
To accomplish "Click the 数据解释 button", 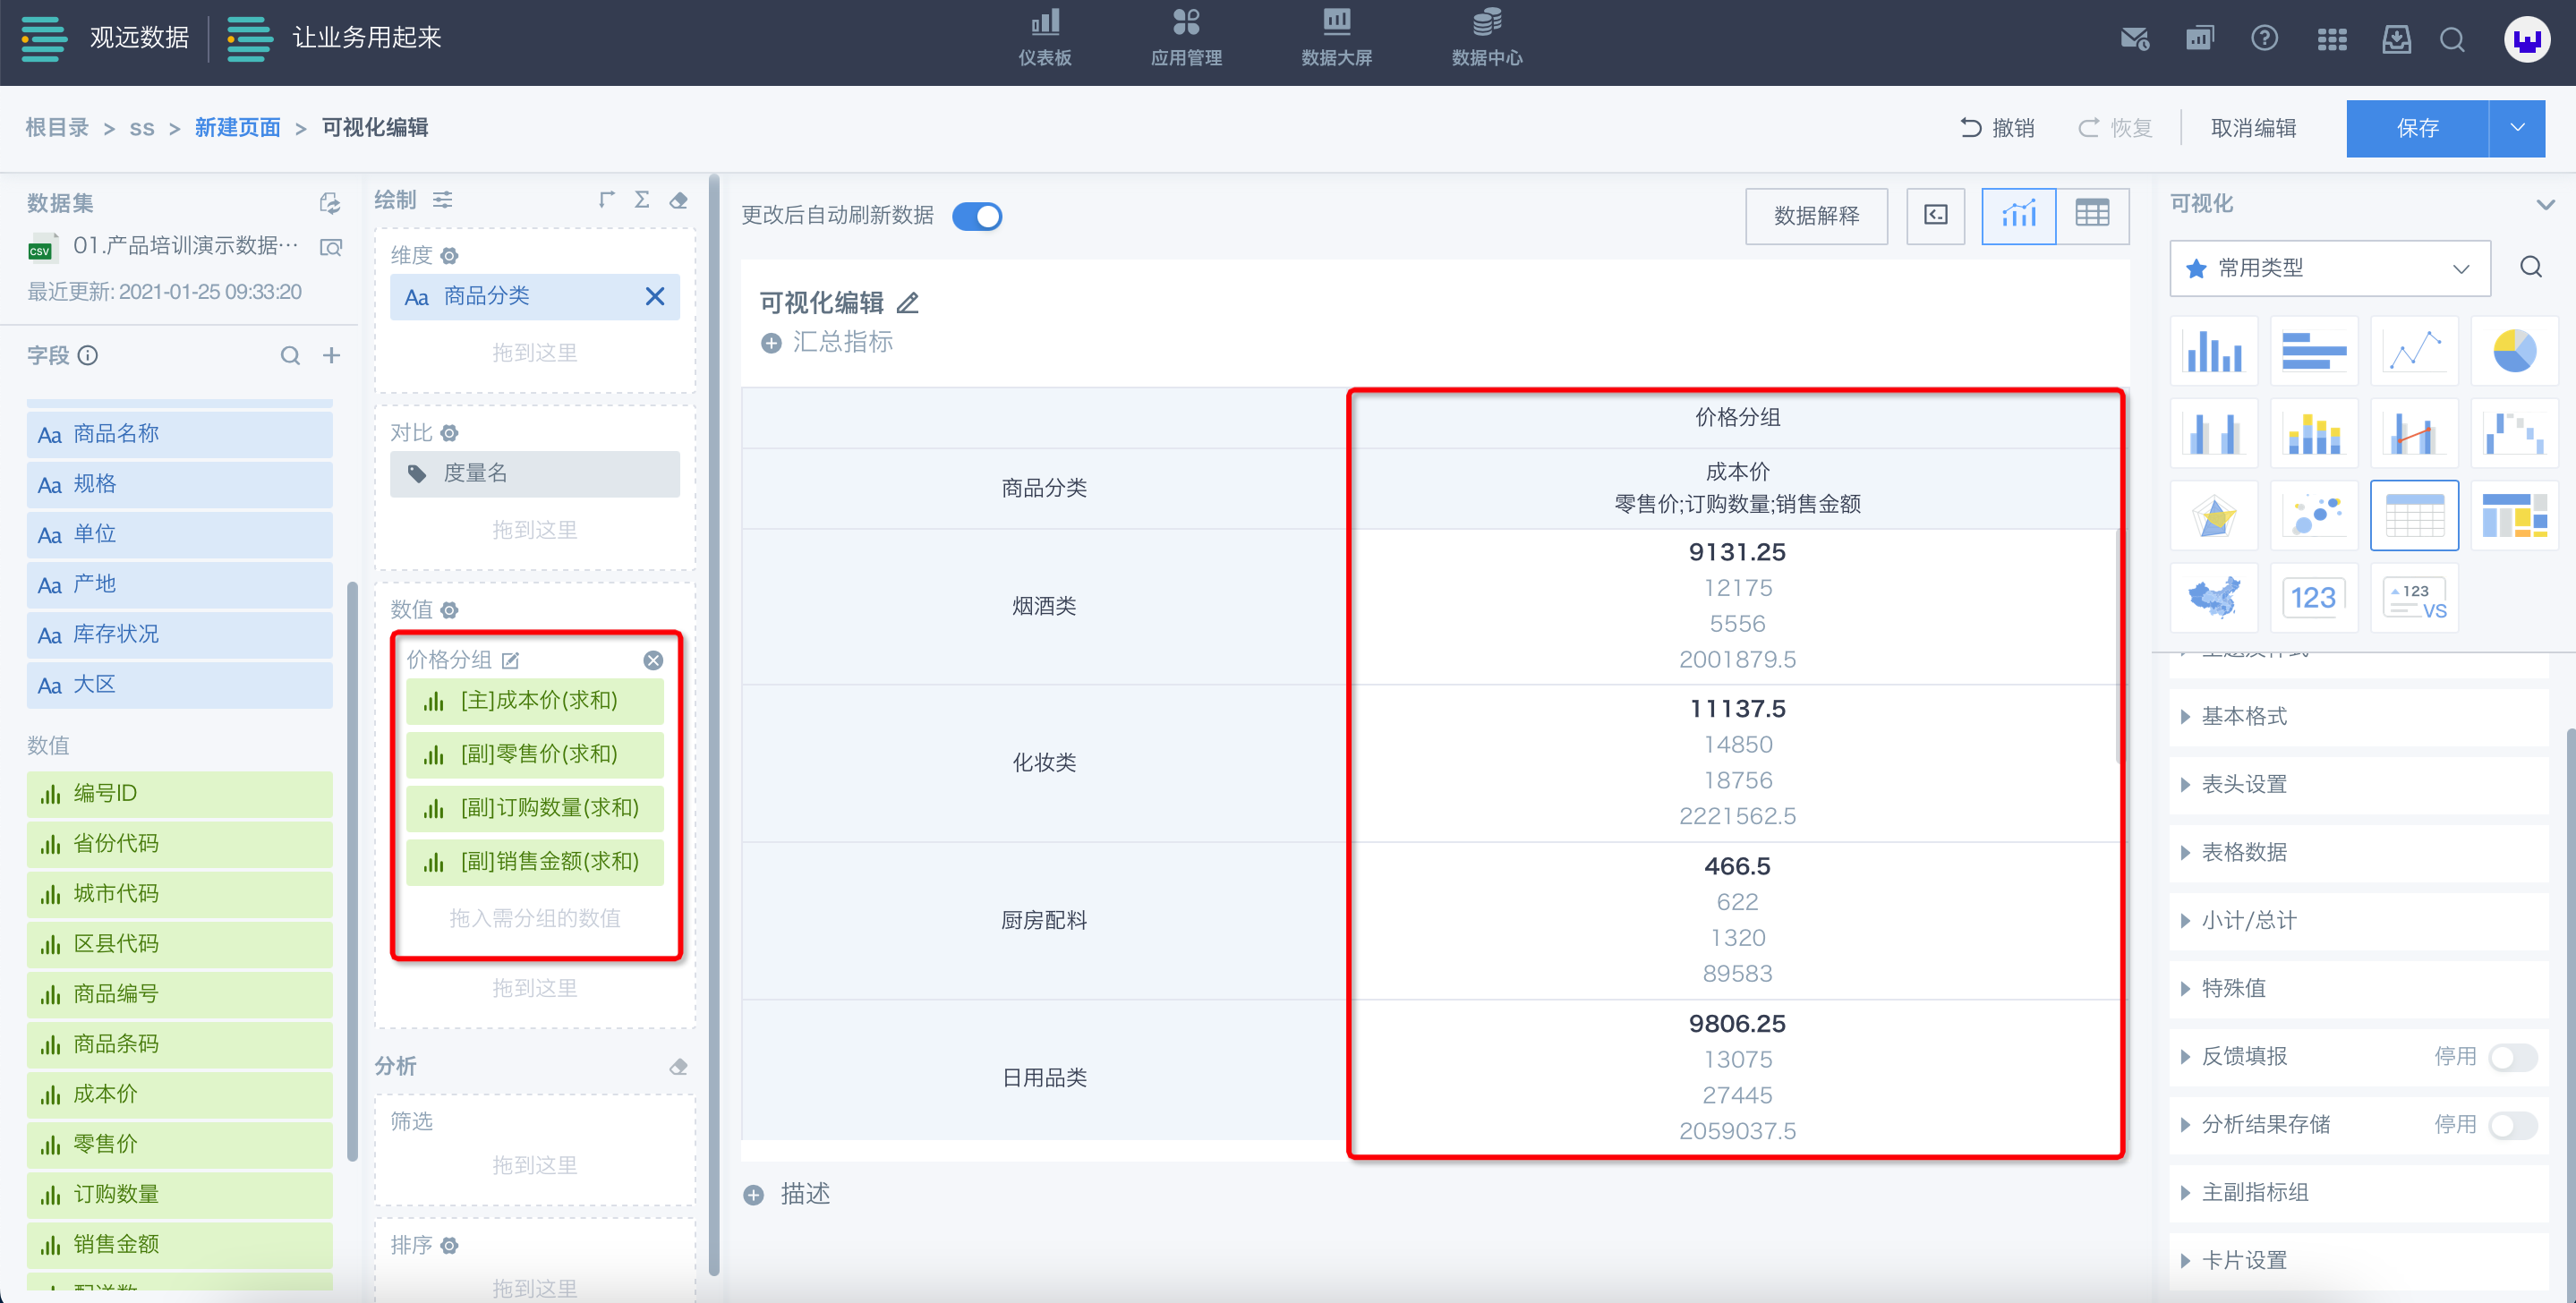I will (1816, 216).
